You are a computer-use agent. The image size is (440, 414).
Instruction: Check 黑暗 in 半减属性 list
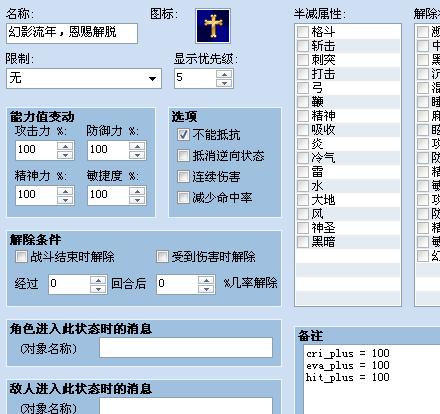pyautogui.click(x=303, y=242)
